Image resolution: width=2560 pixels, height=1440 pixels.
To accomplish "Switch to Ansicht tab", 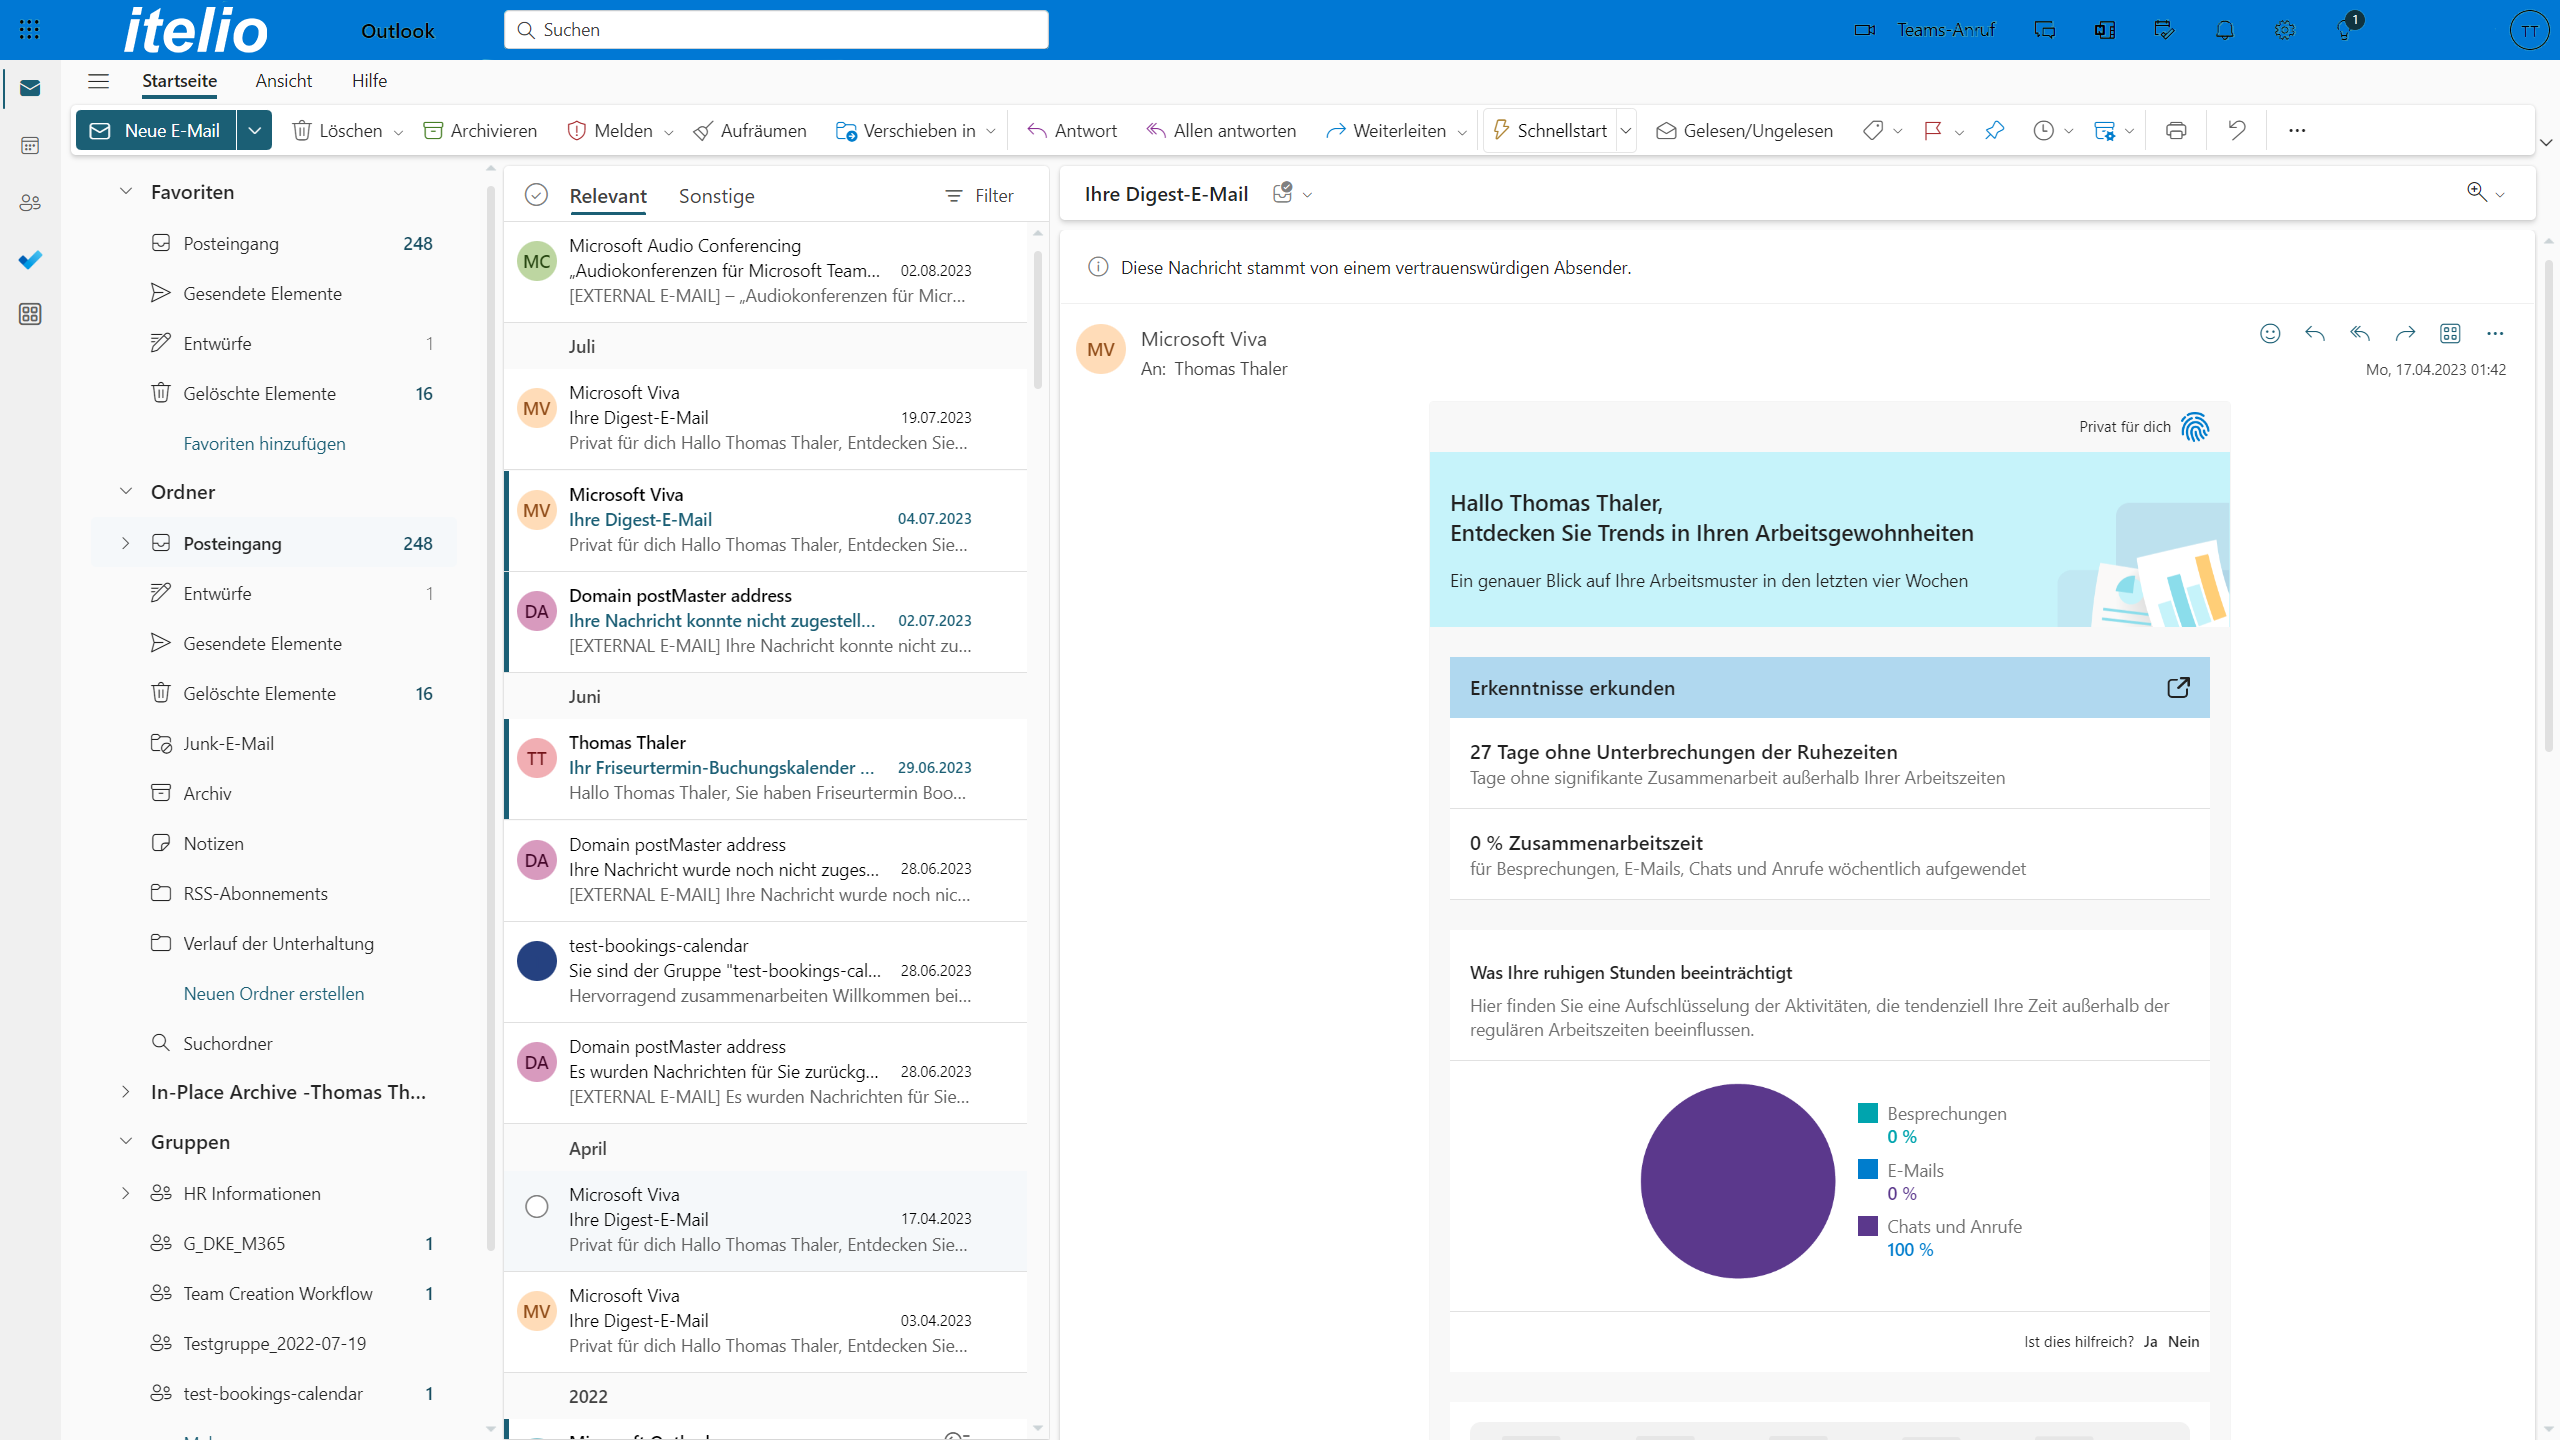I will pos(283,81).
